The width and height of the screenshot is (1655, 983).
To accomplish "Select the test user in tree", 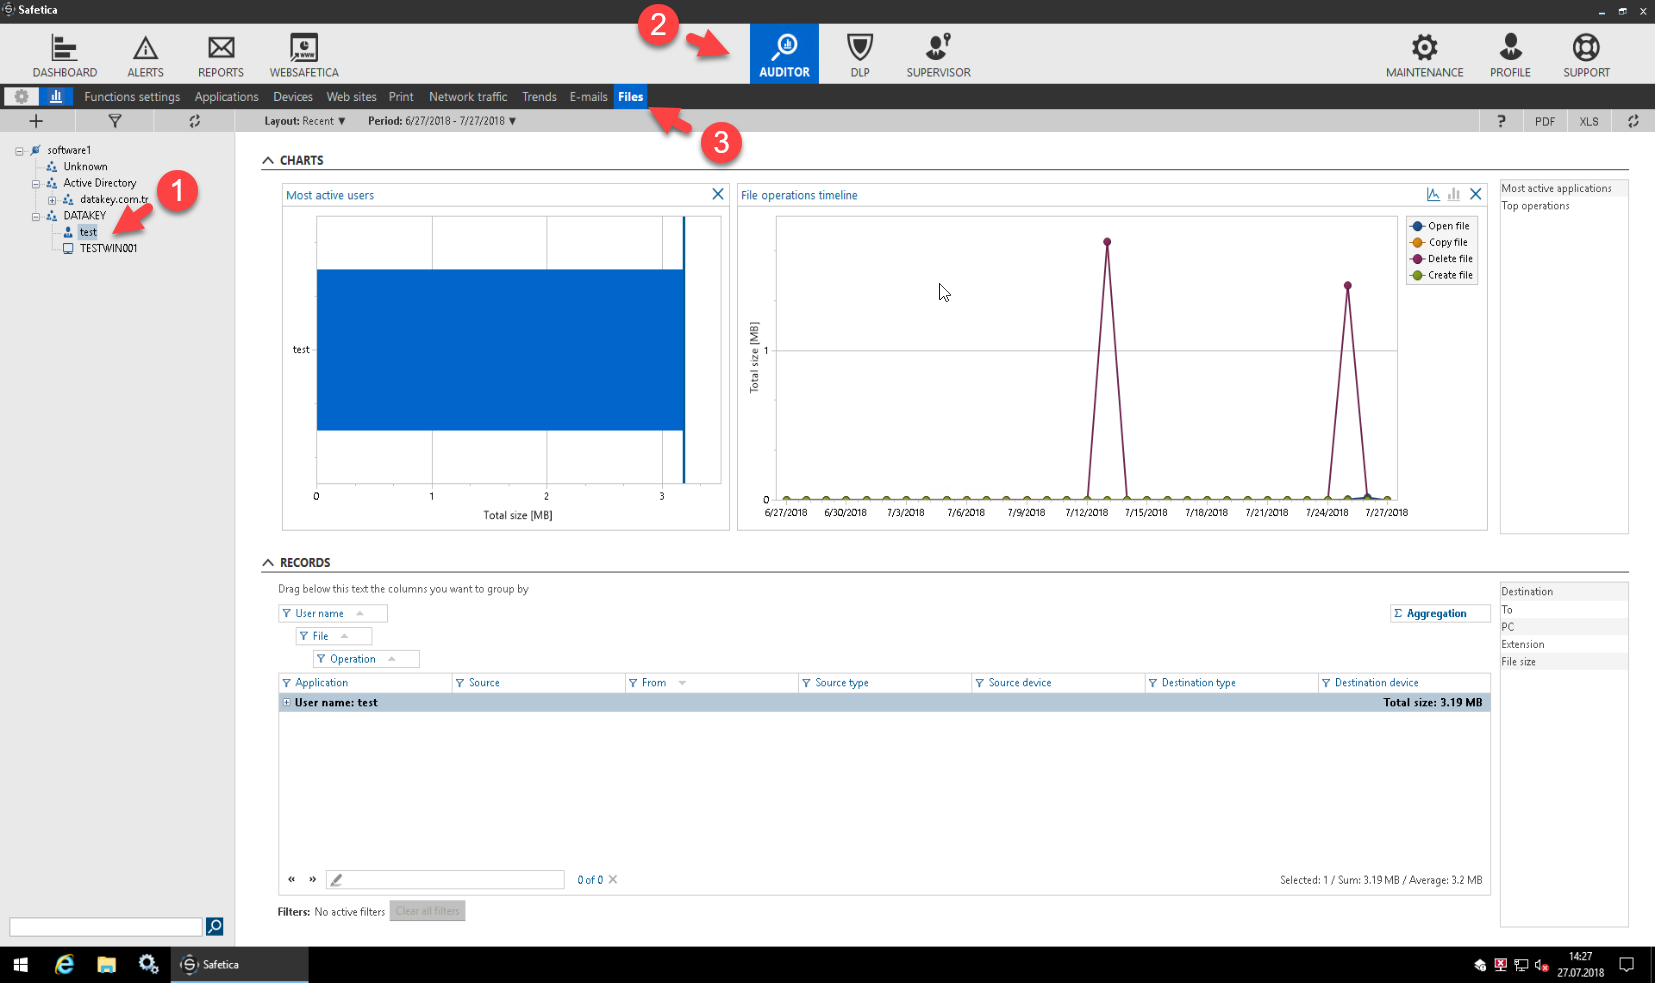I will point(88,232).
